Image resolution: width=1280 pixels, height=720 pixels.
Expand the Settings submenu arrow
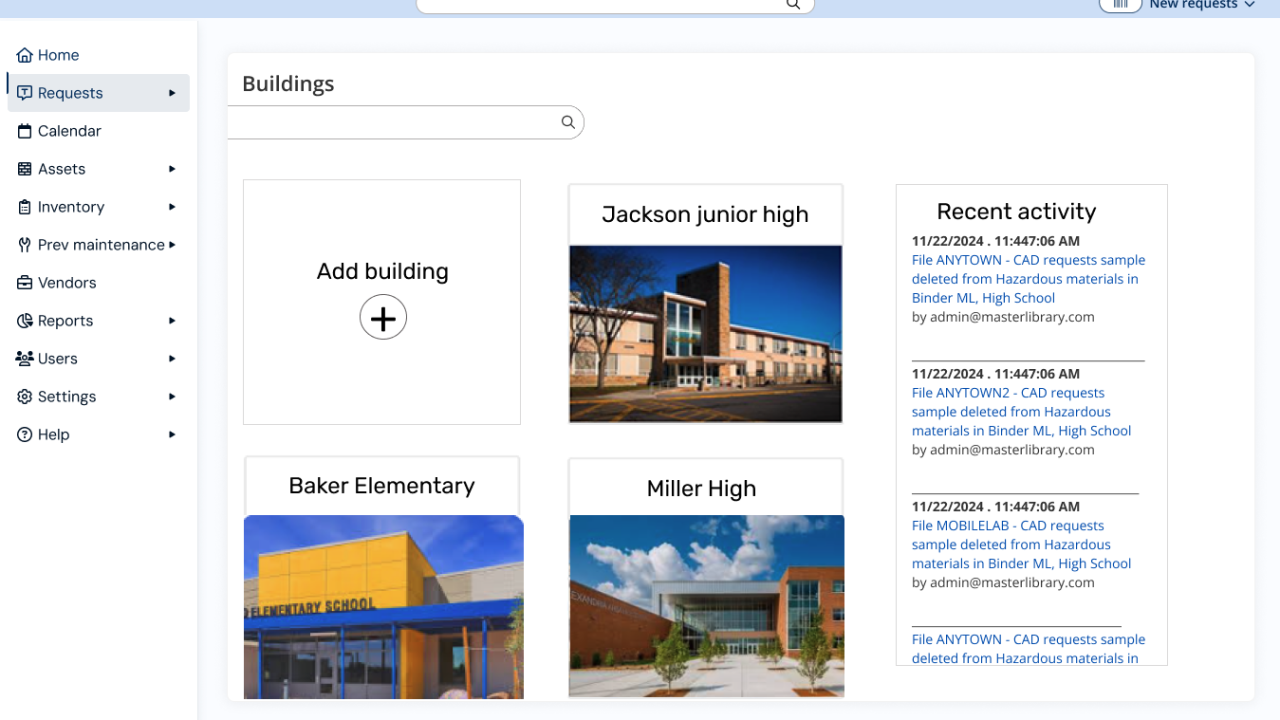172,397
